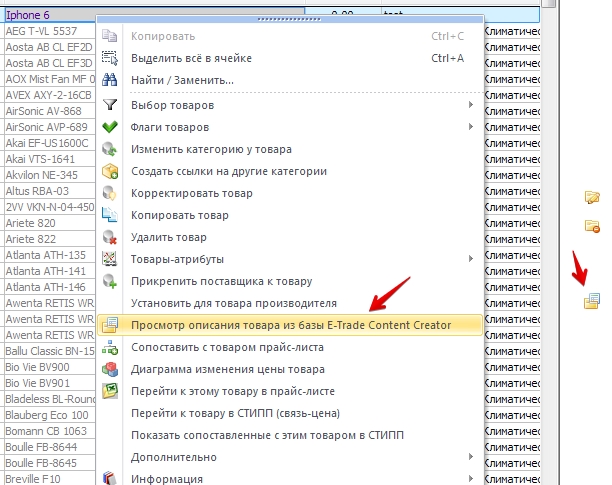Click the change category icon
The width and height of the screenshot is (612, 485).
pos(110,149)
